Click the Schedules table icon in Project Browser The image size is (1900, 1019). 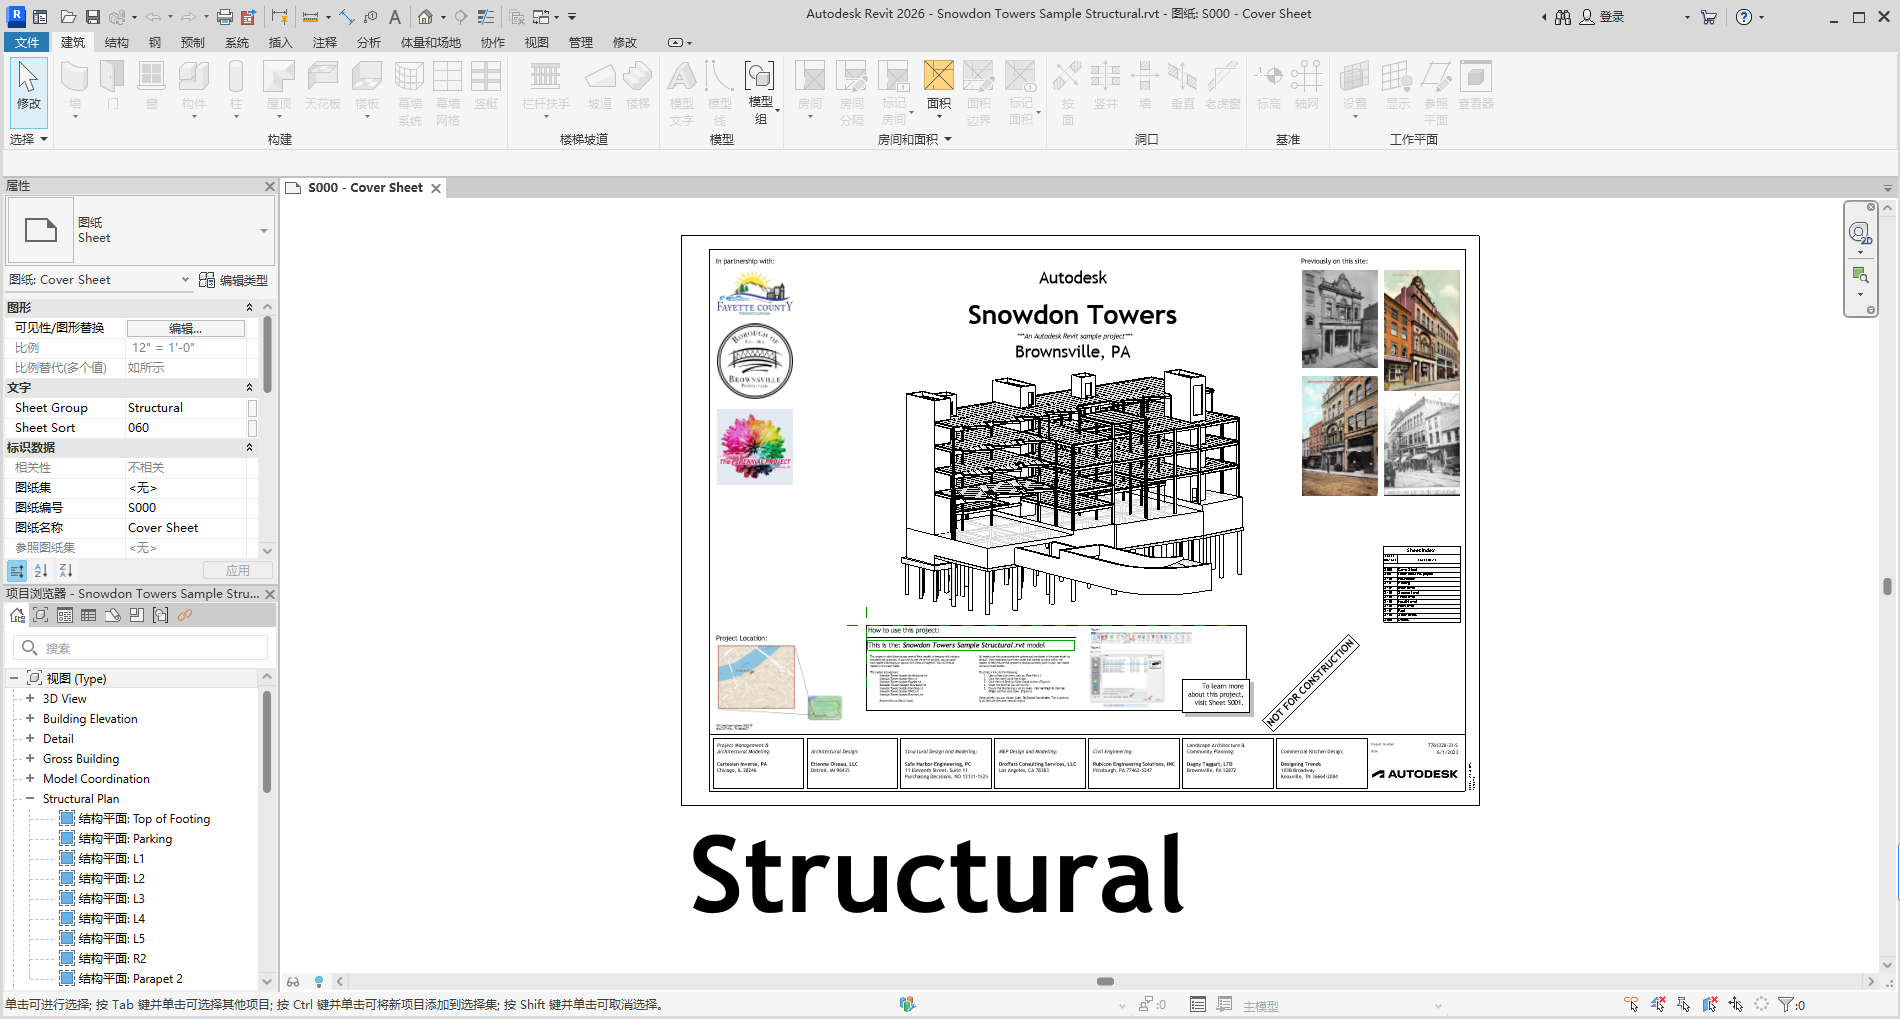89,615
